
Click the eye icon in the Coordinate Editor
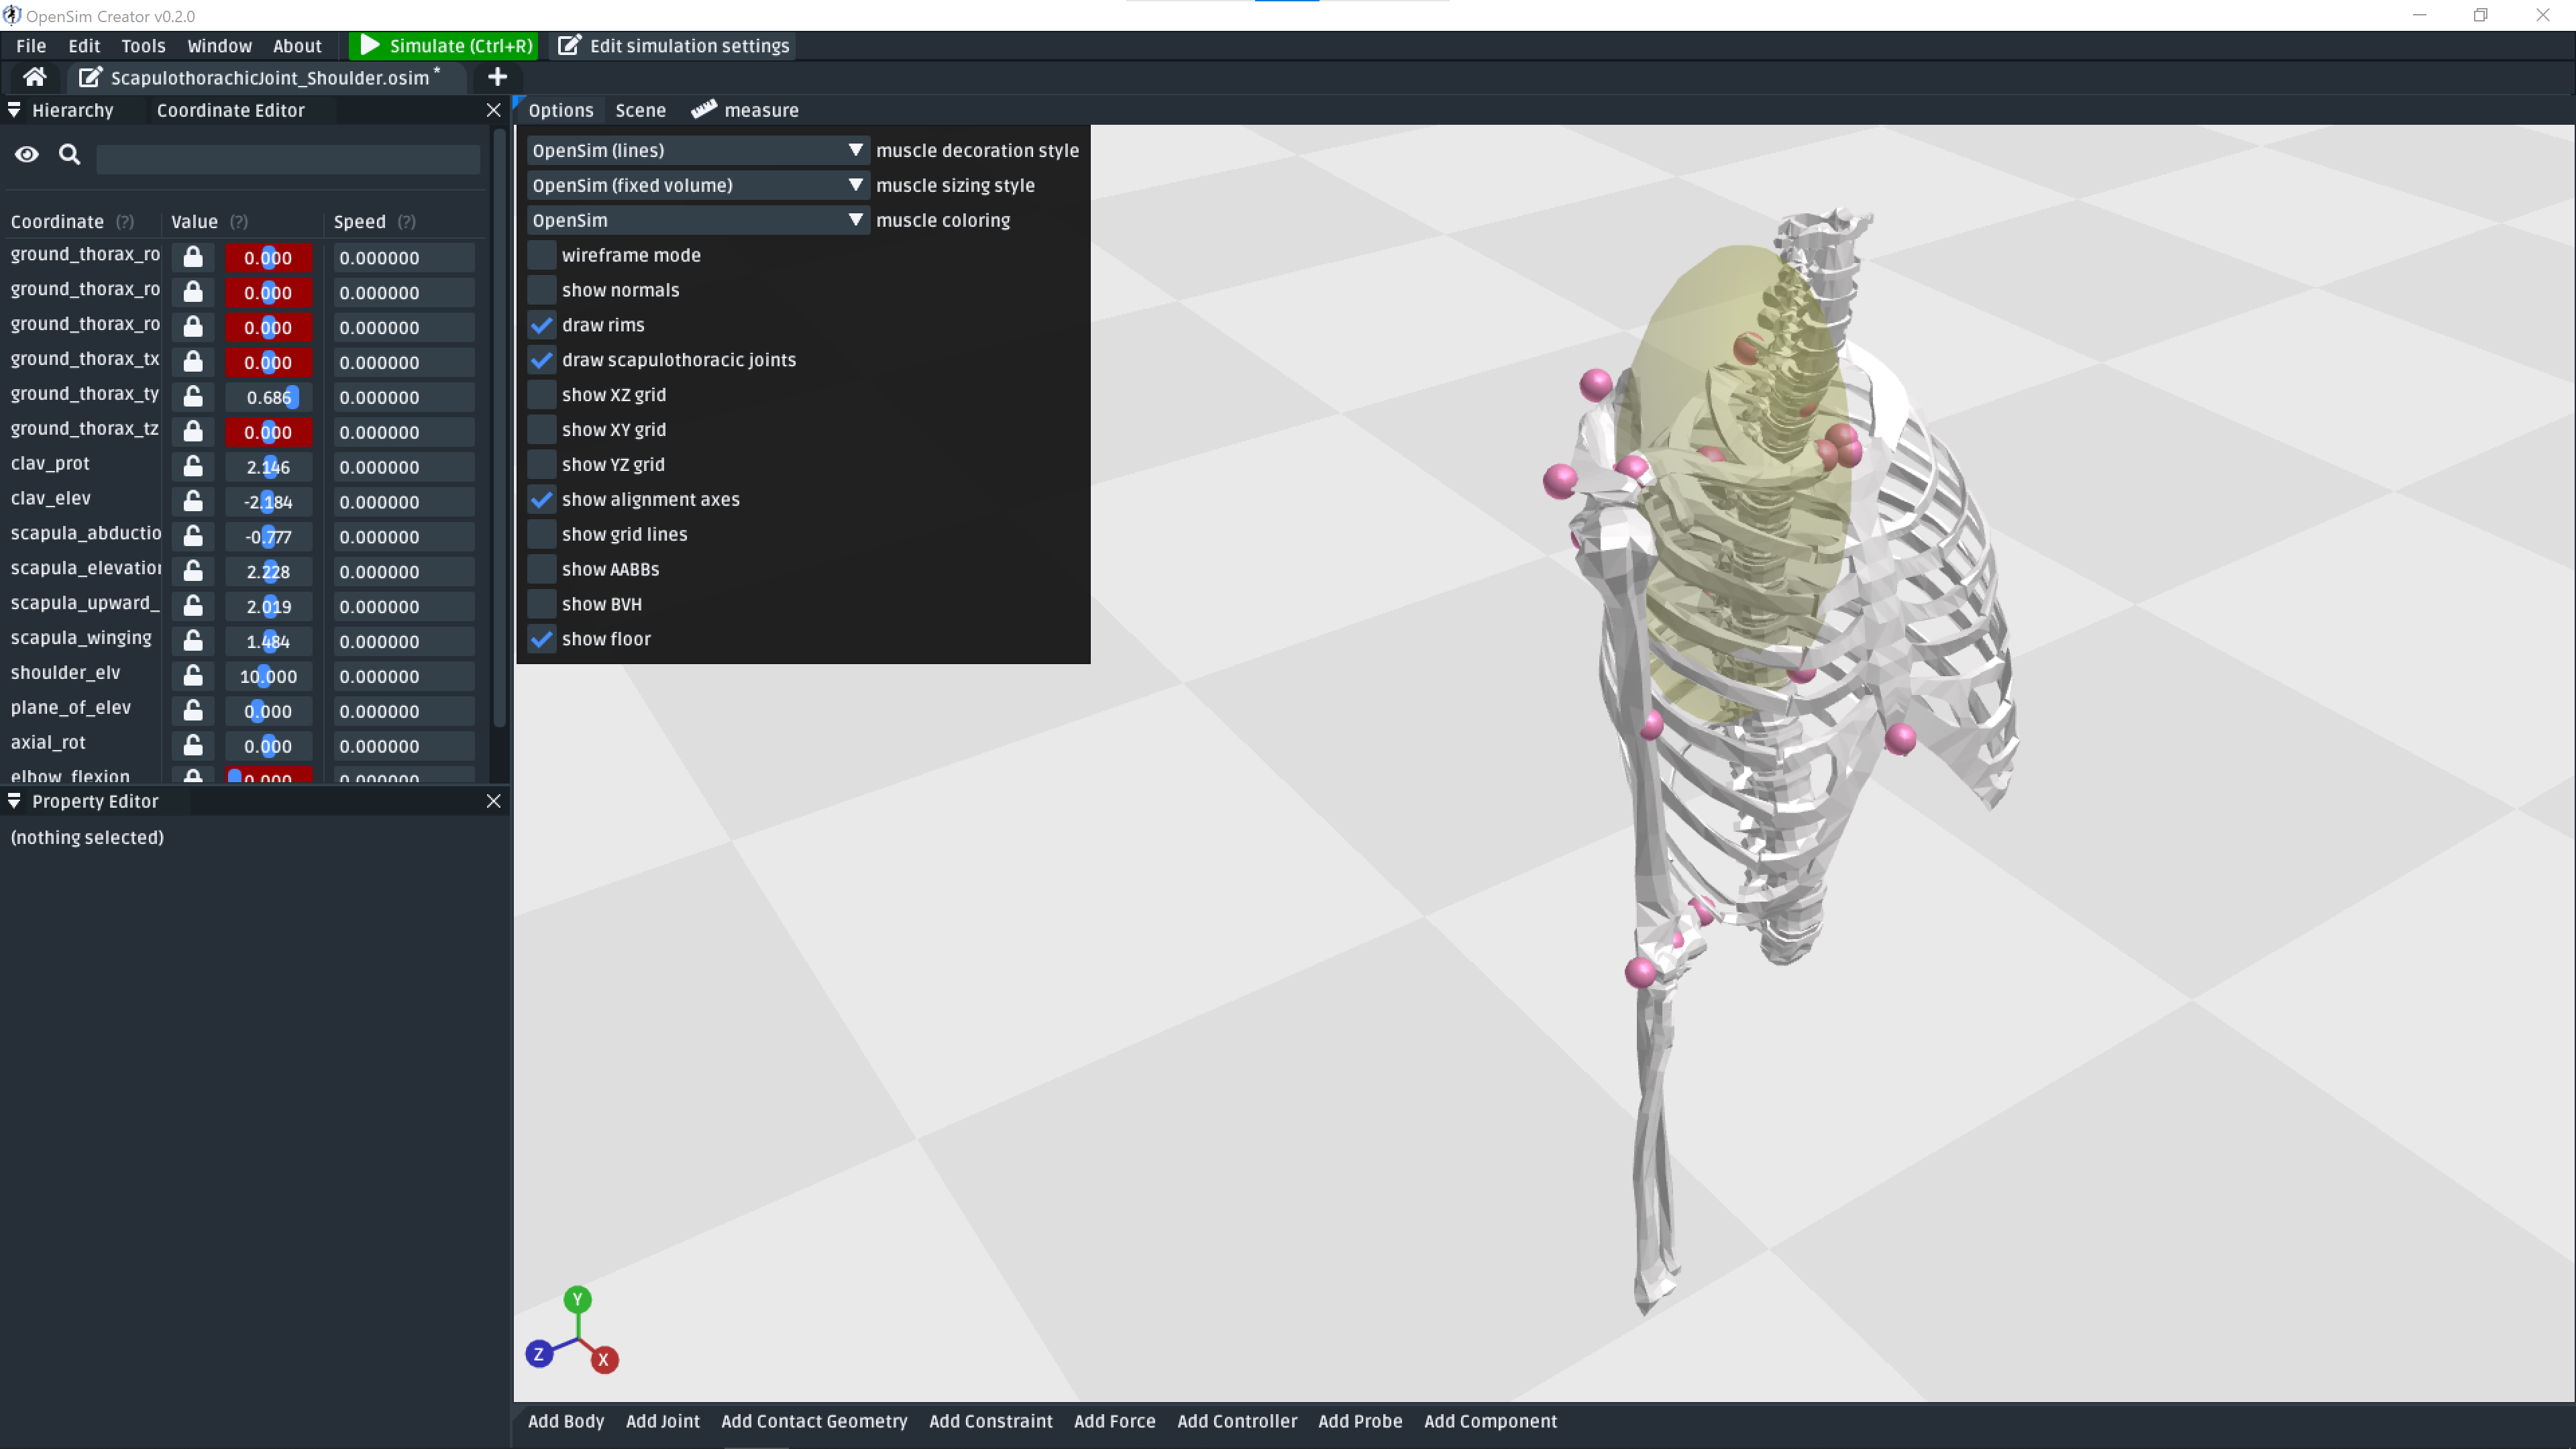pos(26,154)
